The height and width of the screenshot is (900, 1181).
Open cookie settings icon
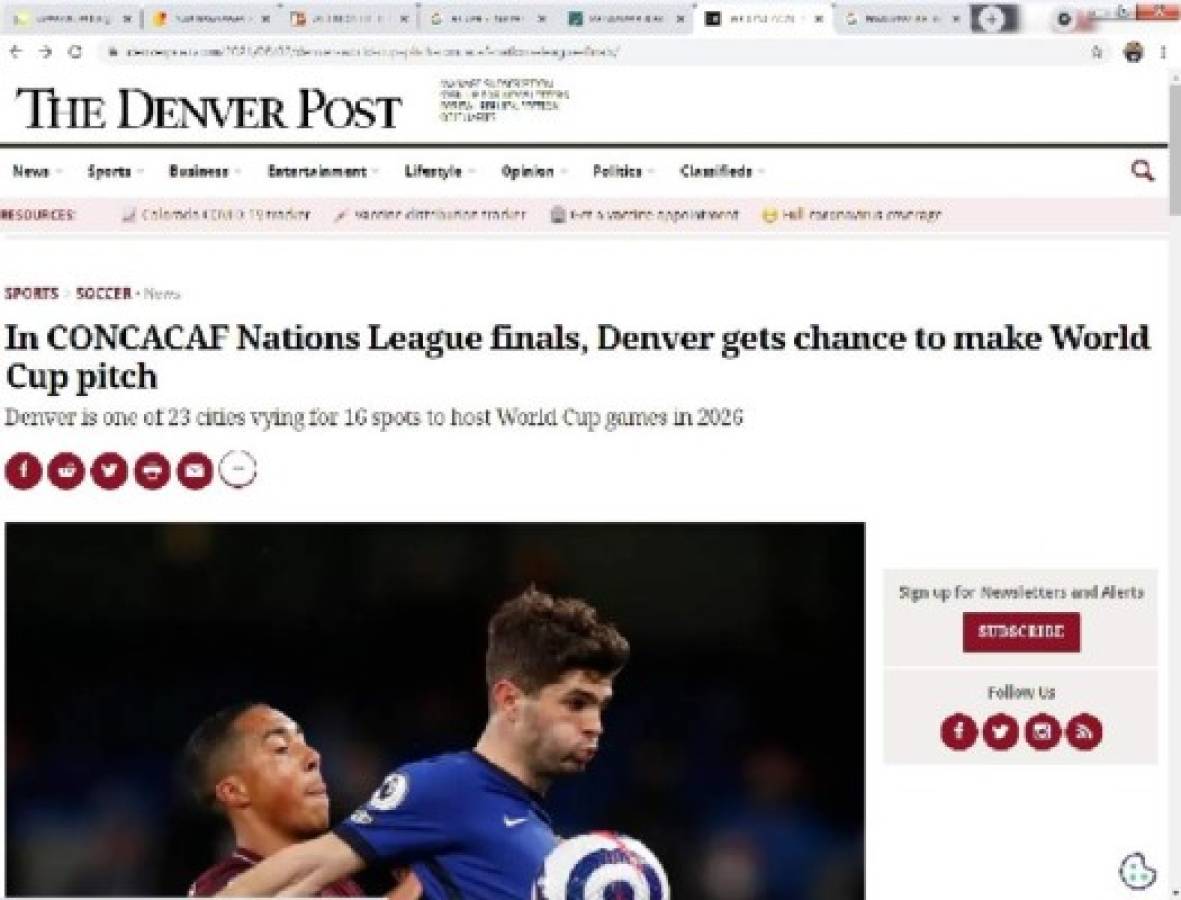[1138, 871]
